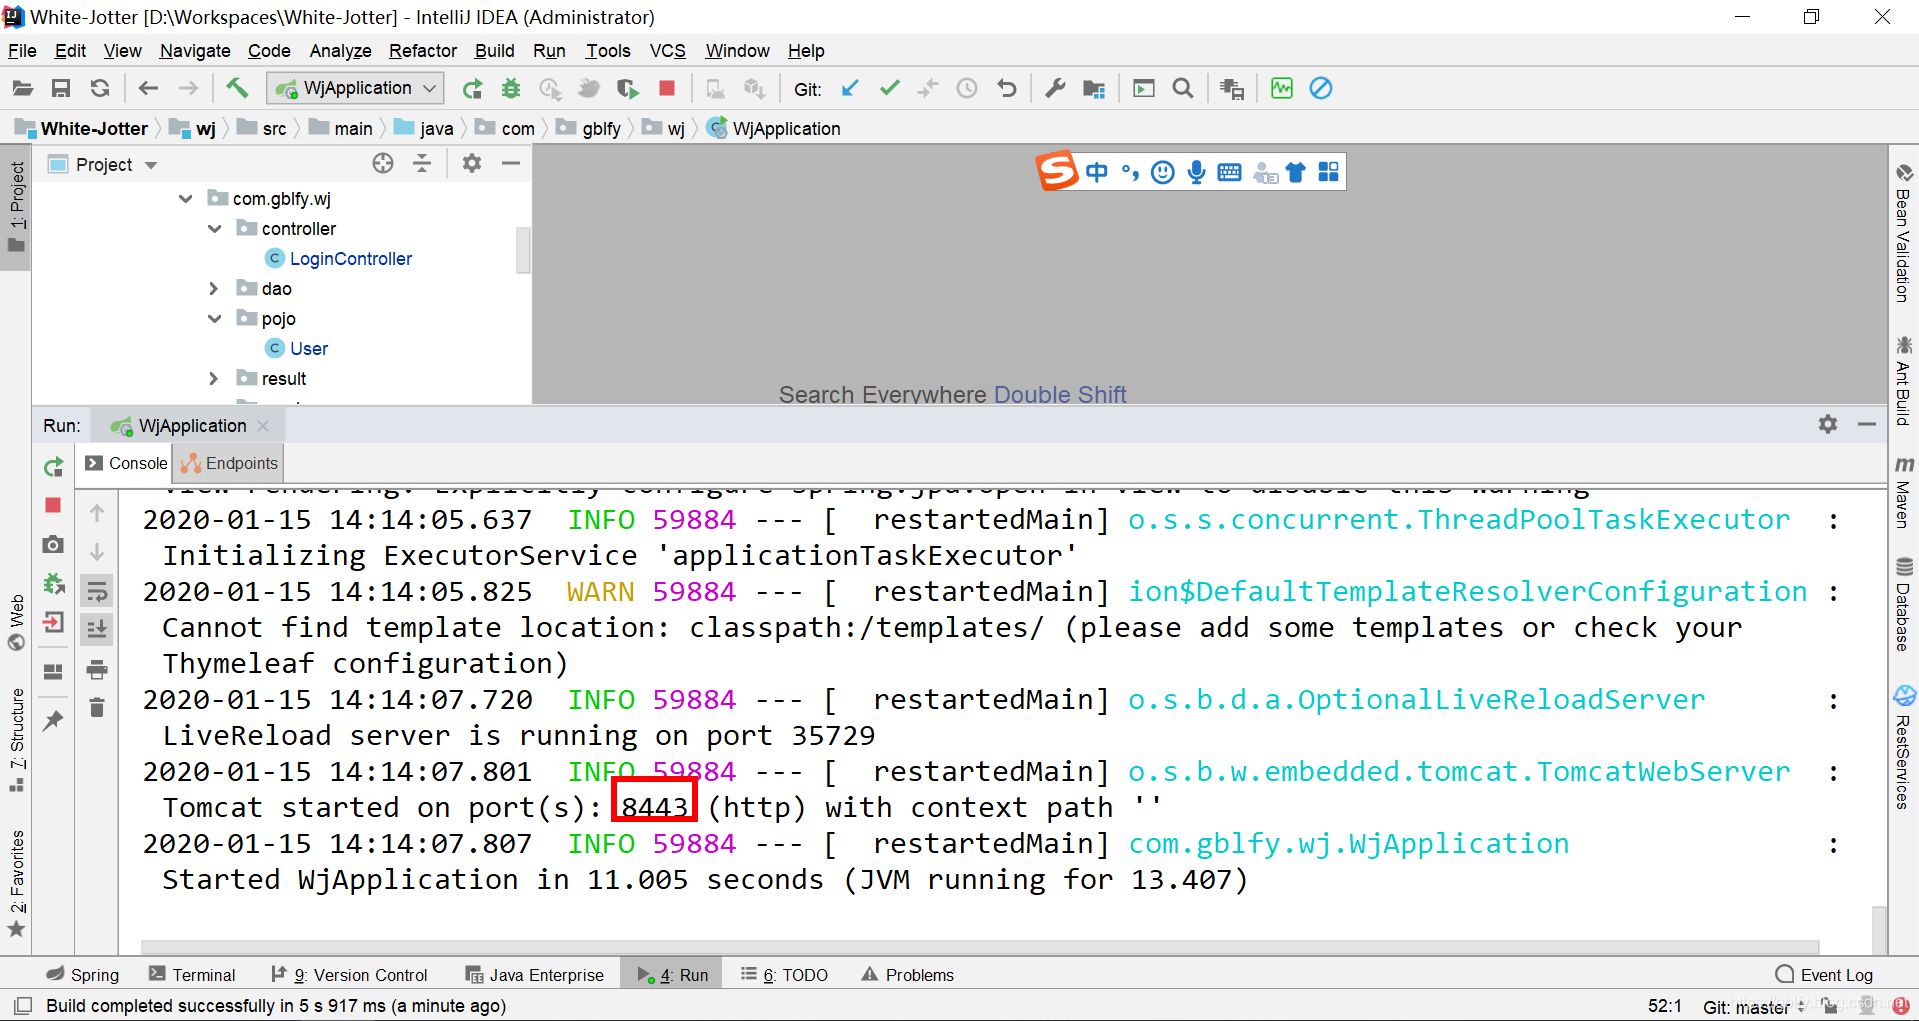1919x1021 pixels.
Task: Close the WjApplication run tab
Action: [263, 426]
